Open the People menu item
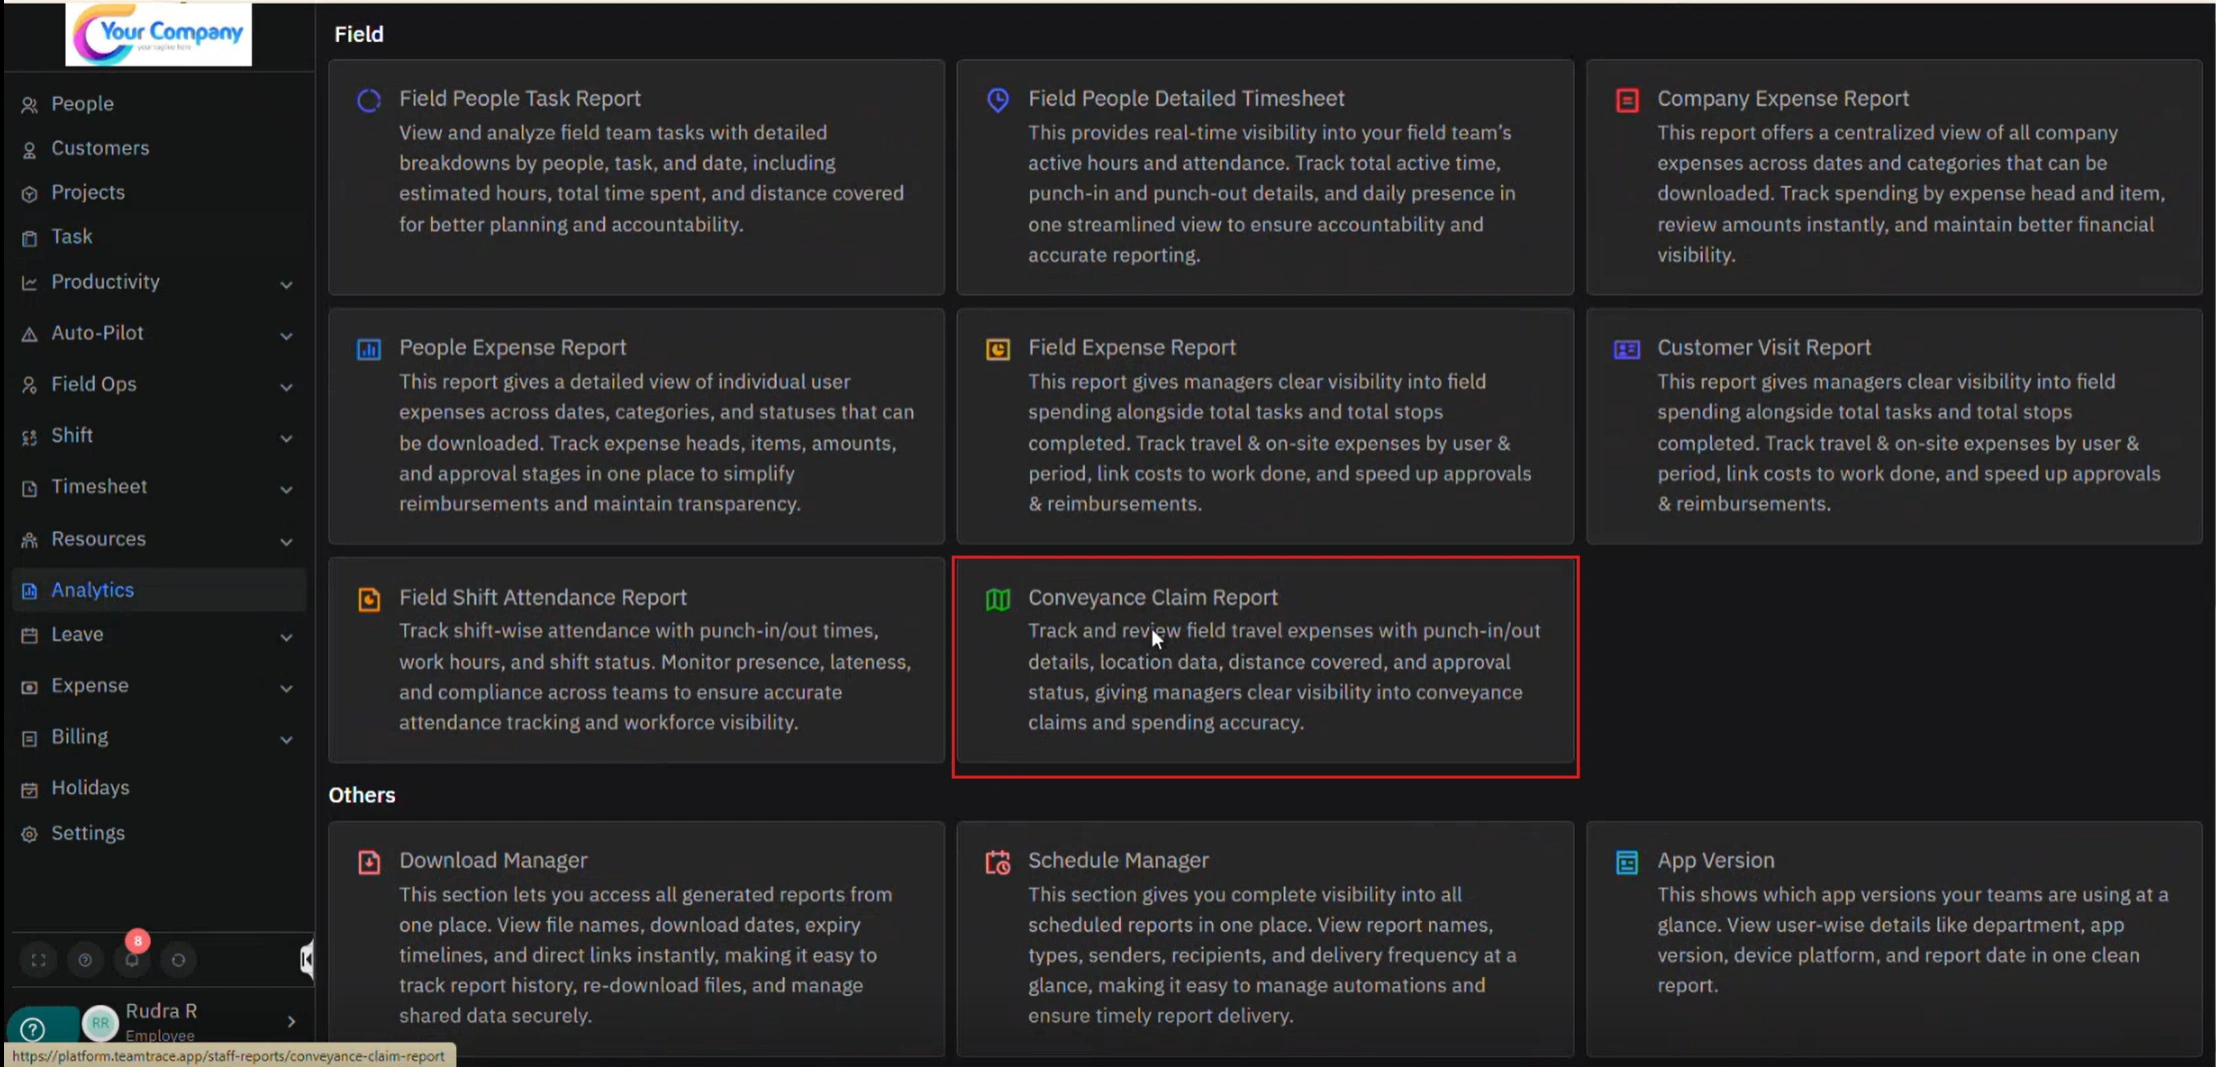 pyautogui.click(x=82, y=104)
